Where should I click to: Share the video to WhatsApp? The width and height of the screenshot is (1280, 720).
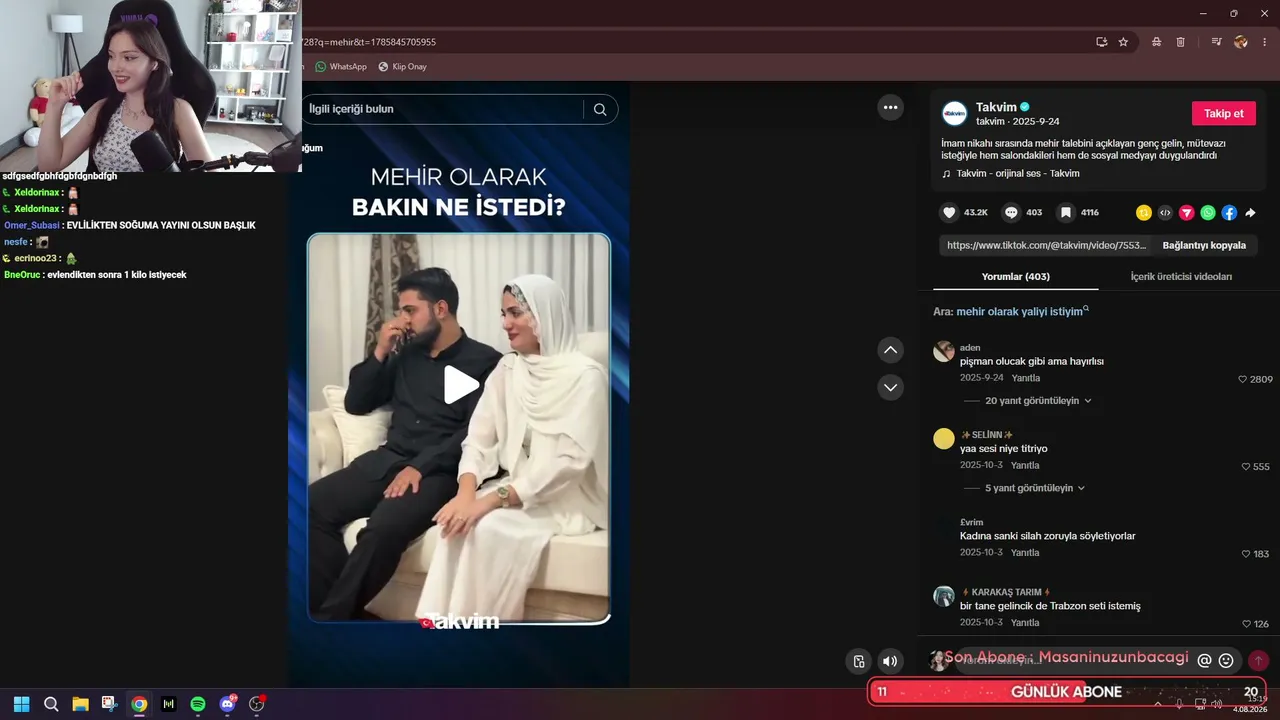1208,213
